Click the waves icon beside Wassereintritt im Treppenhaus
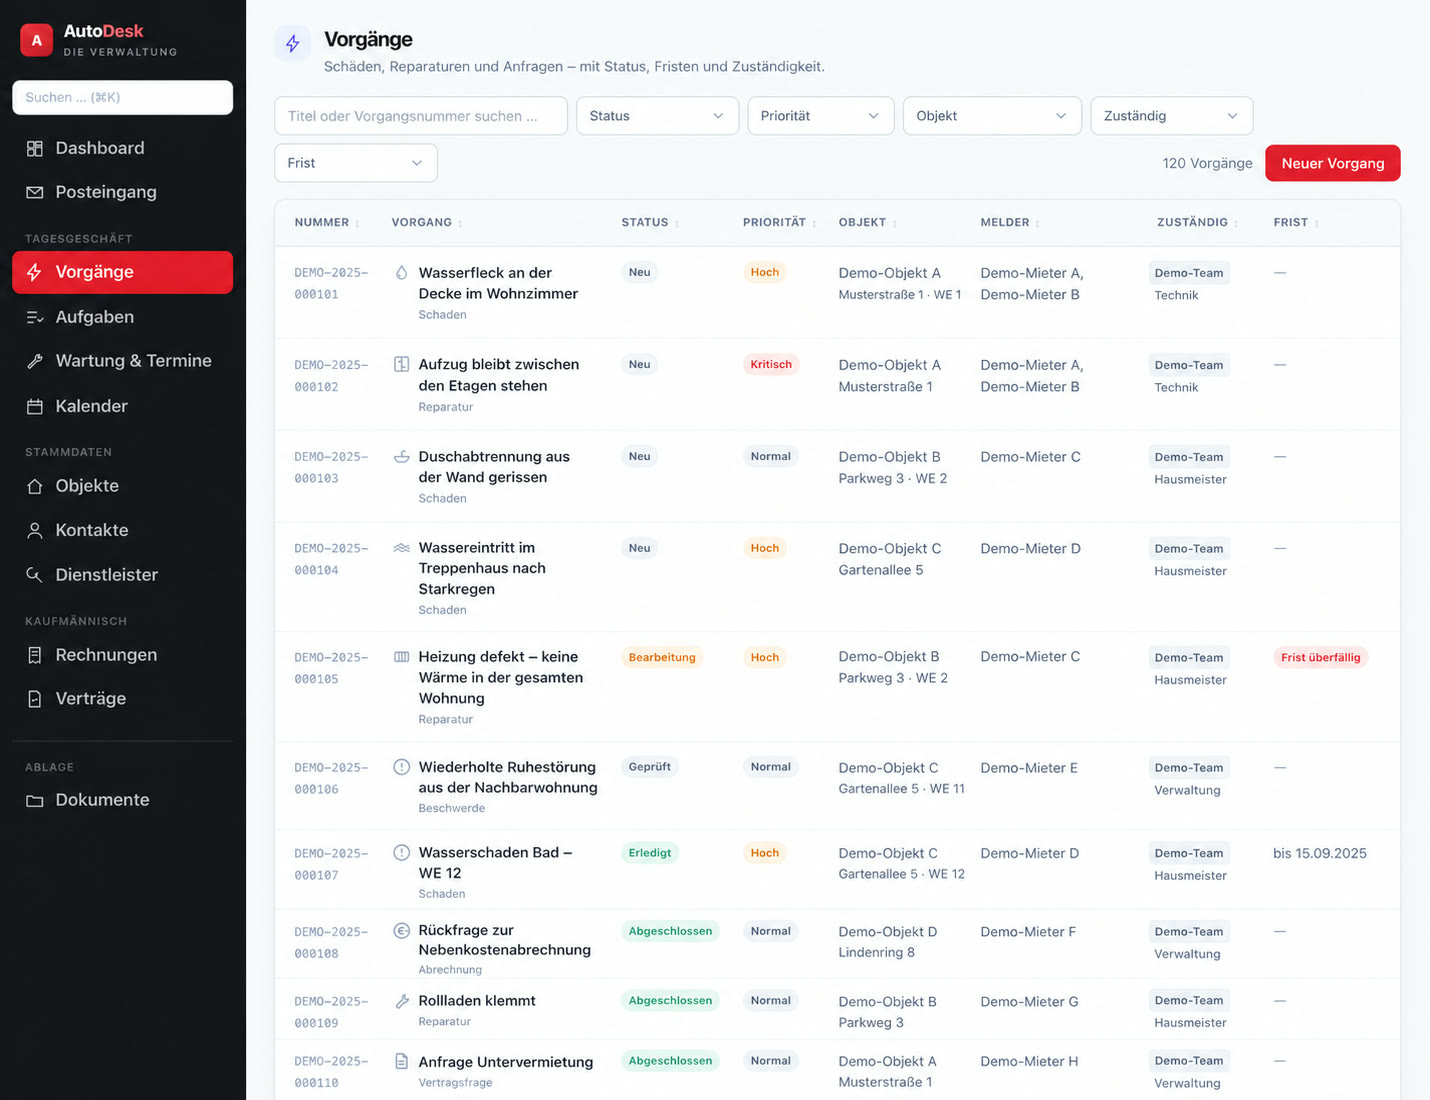 pyautogui.click(x=401, y=548)
